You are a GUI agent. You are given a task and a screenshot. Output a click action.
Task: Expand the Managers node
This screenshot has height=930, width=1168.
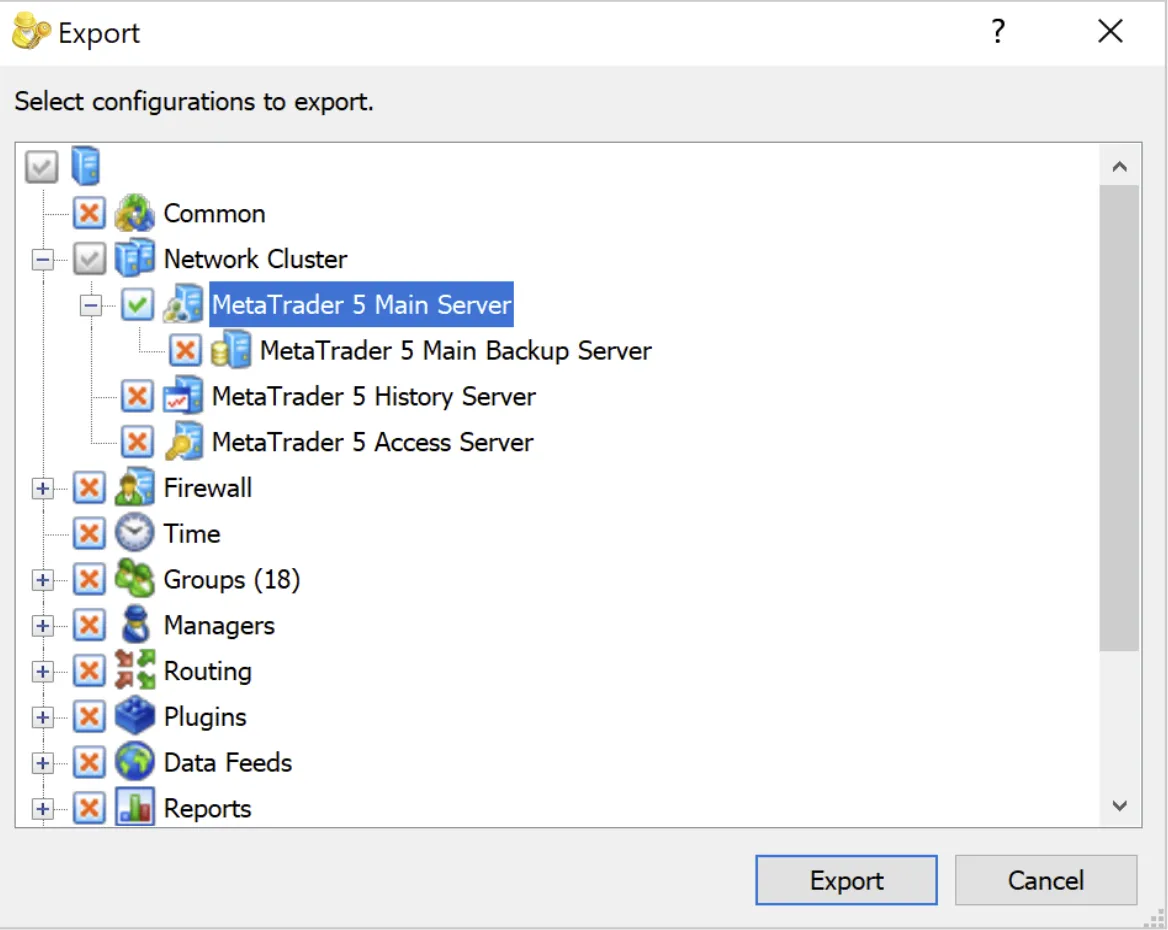tap(42, 626)
